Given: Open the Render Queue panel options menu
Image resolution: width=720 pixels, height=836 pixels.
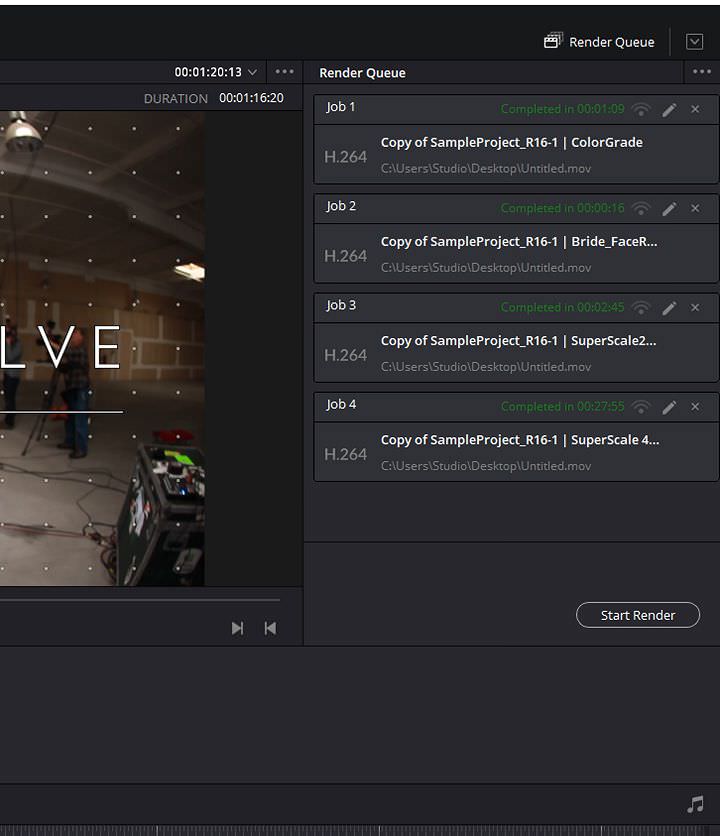Looking at the screenshot, I should click(701, 72).
